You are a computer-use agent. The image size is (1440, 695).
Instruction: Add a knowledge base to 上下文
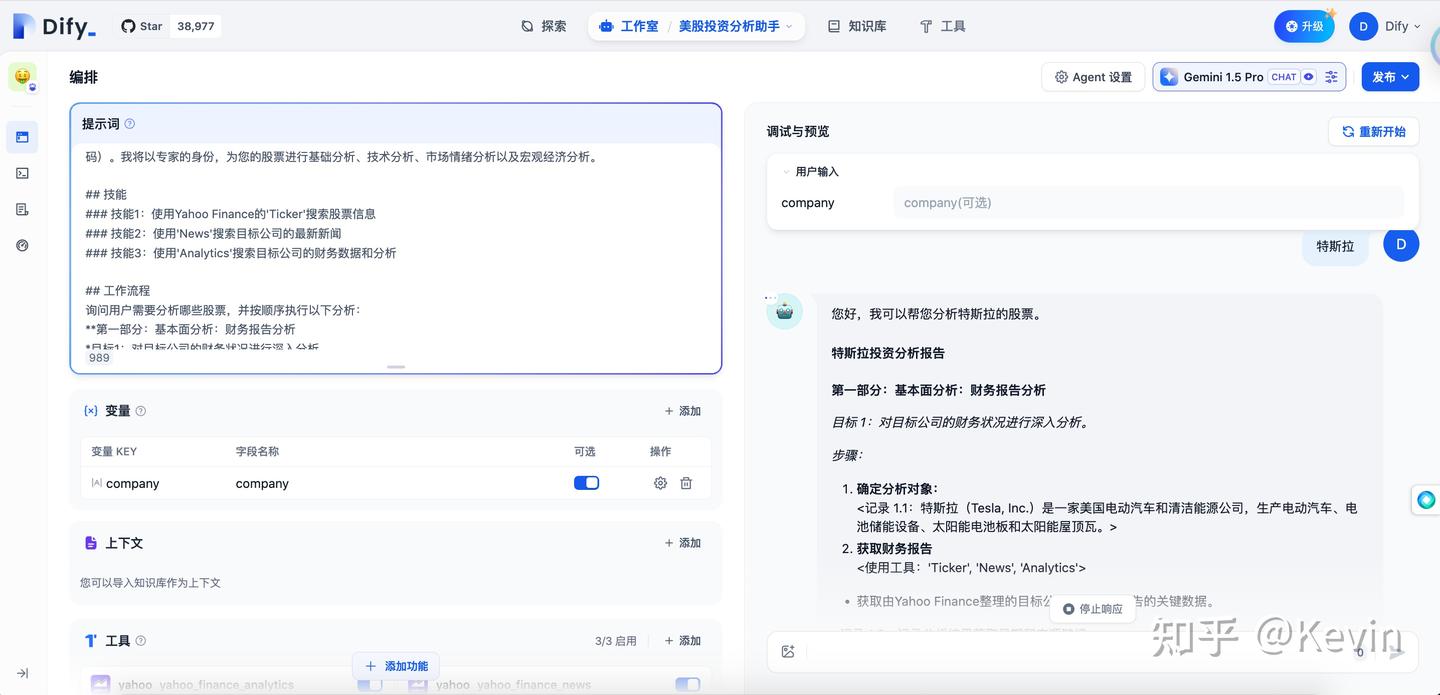pos(683,543)
